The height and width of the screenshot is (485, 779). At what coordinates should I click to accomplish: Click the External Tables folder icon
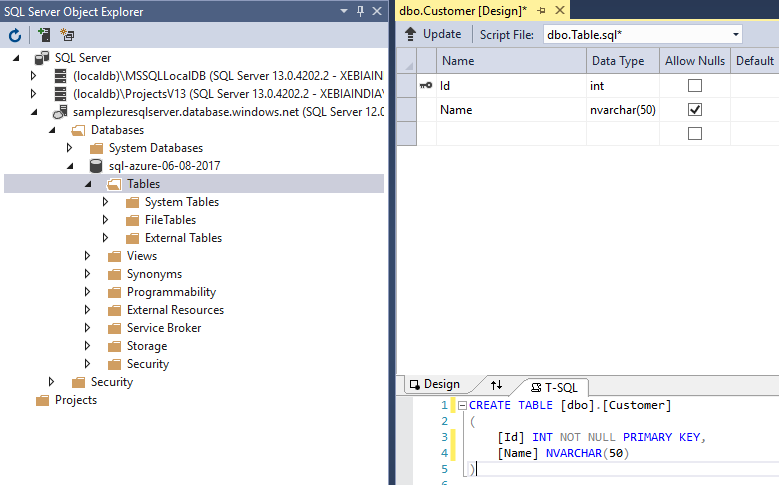tap(132, 238)
